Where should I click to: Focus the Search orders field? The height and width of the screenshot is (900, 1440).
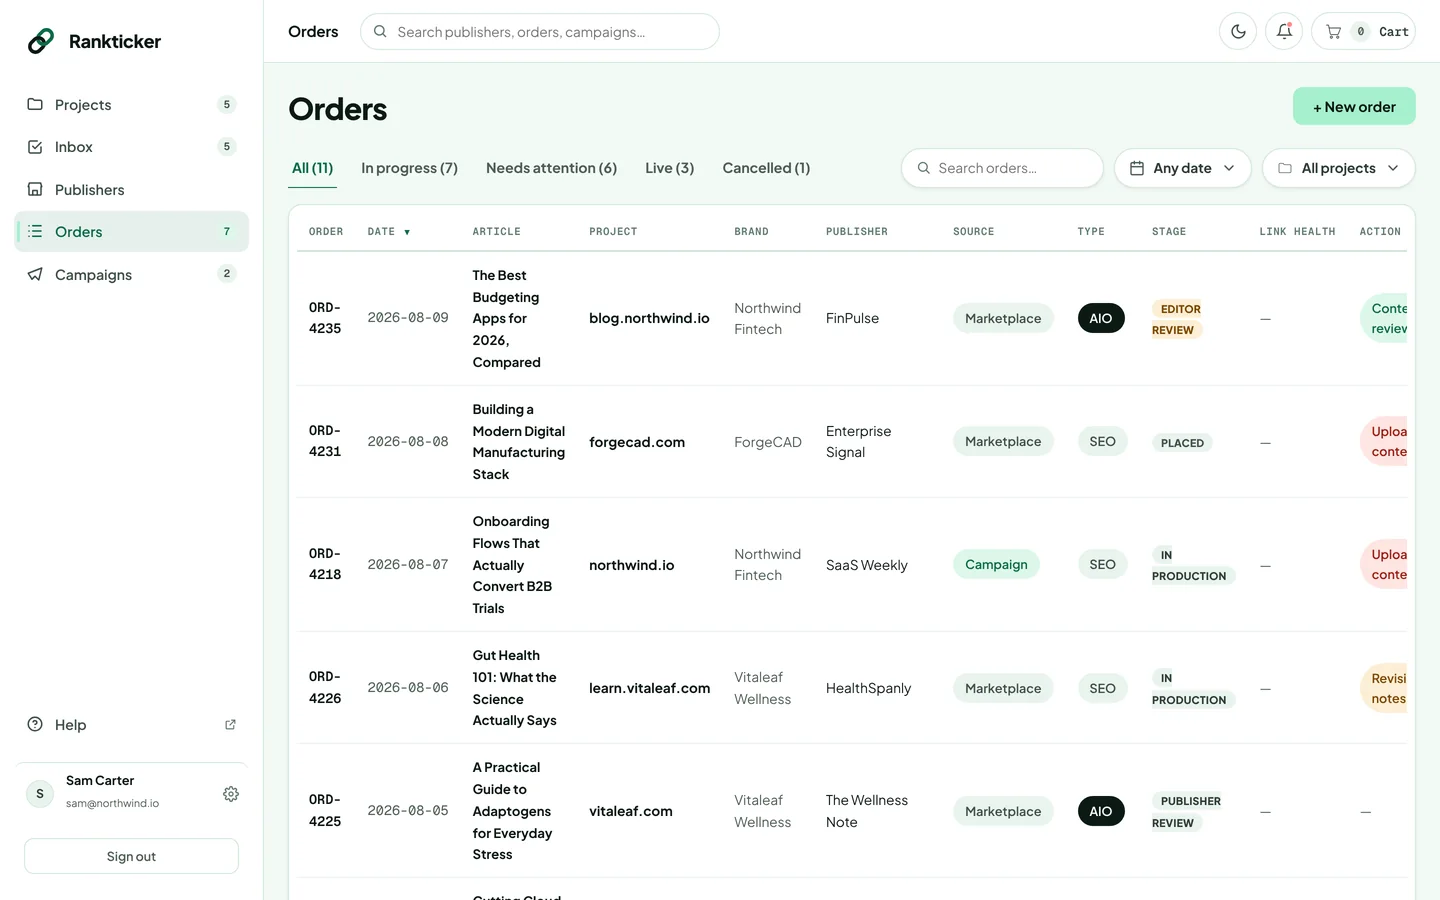pos(1002,168)
